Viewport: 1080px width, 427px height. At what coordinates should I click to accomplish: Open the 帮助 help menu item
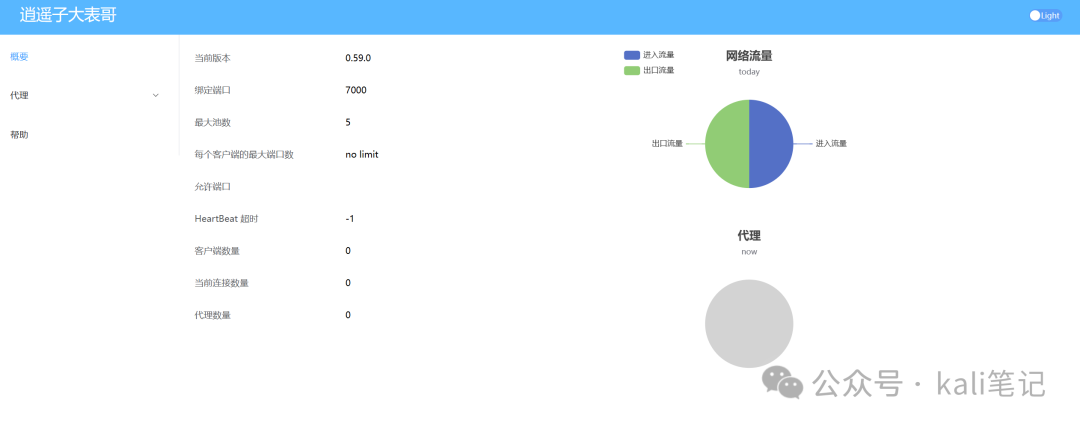point(19,135)
